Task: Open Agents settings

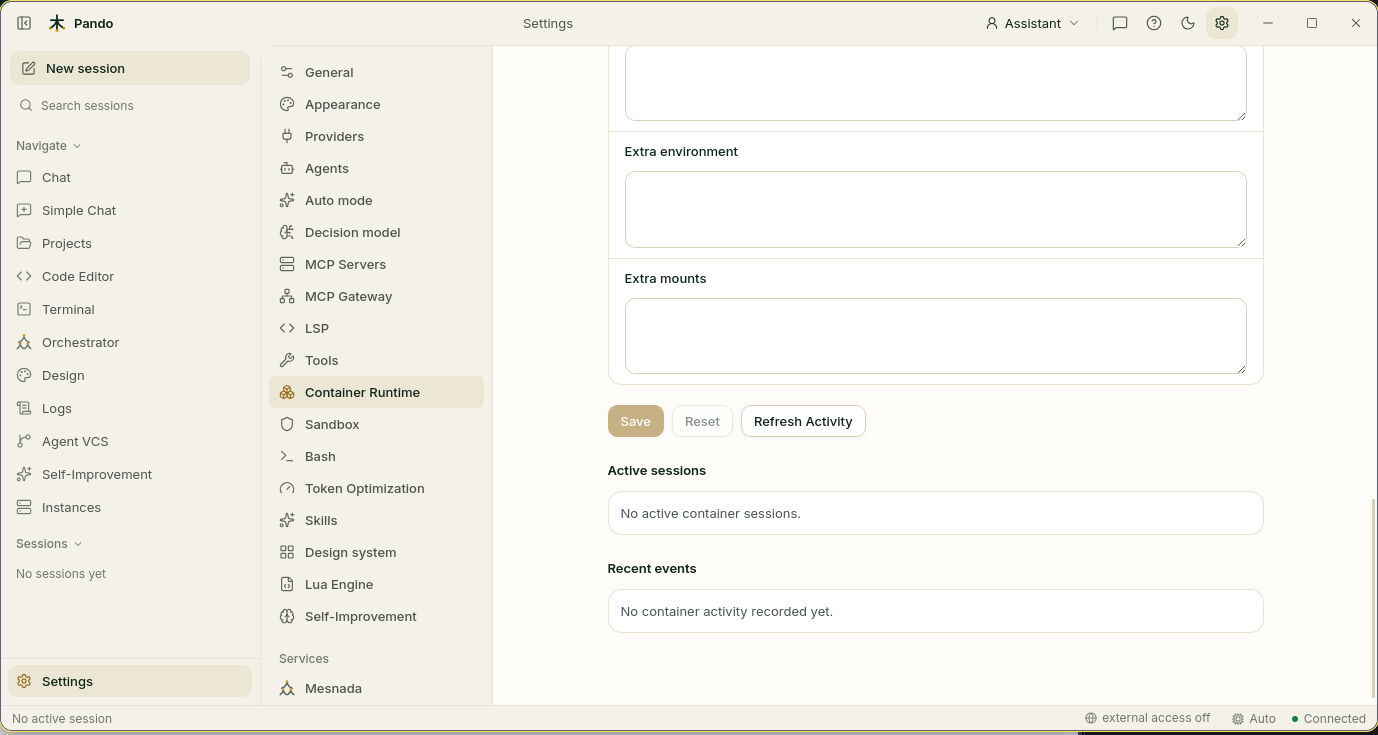Action: (x=376, y=168)
